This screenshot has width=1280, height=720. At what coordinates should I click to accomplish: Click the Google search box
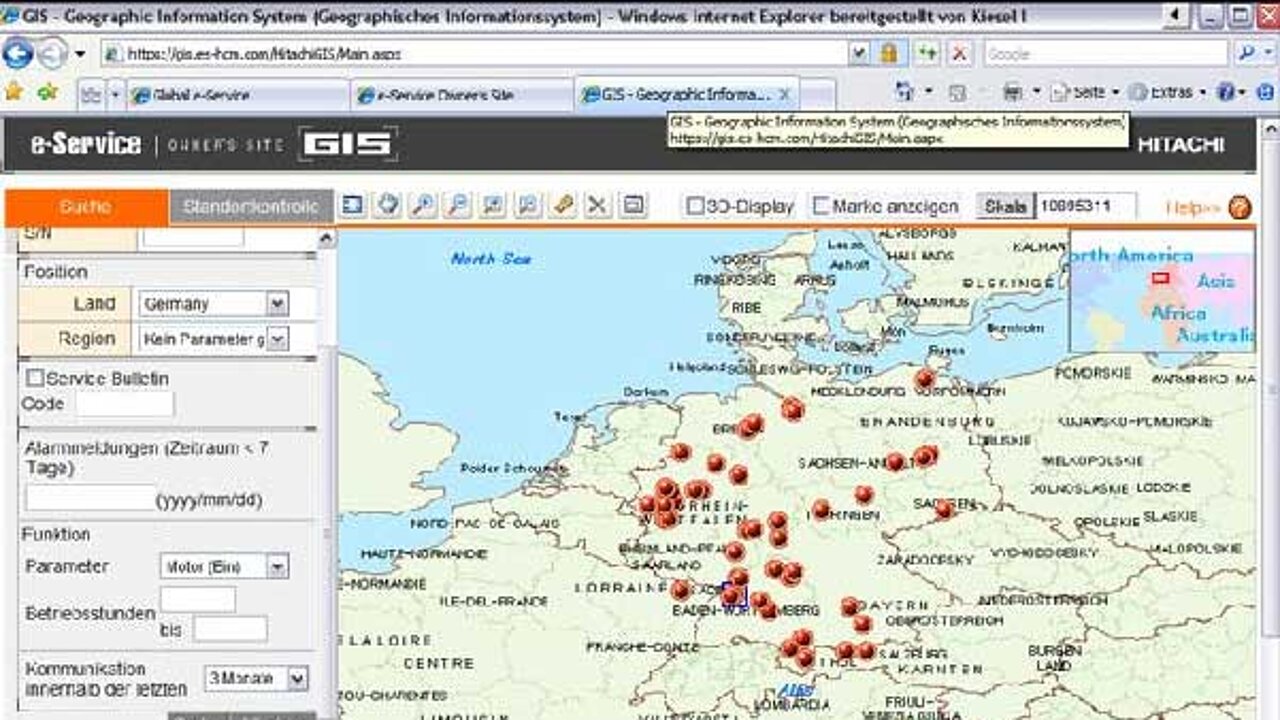tap(1106, 53)
